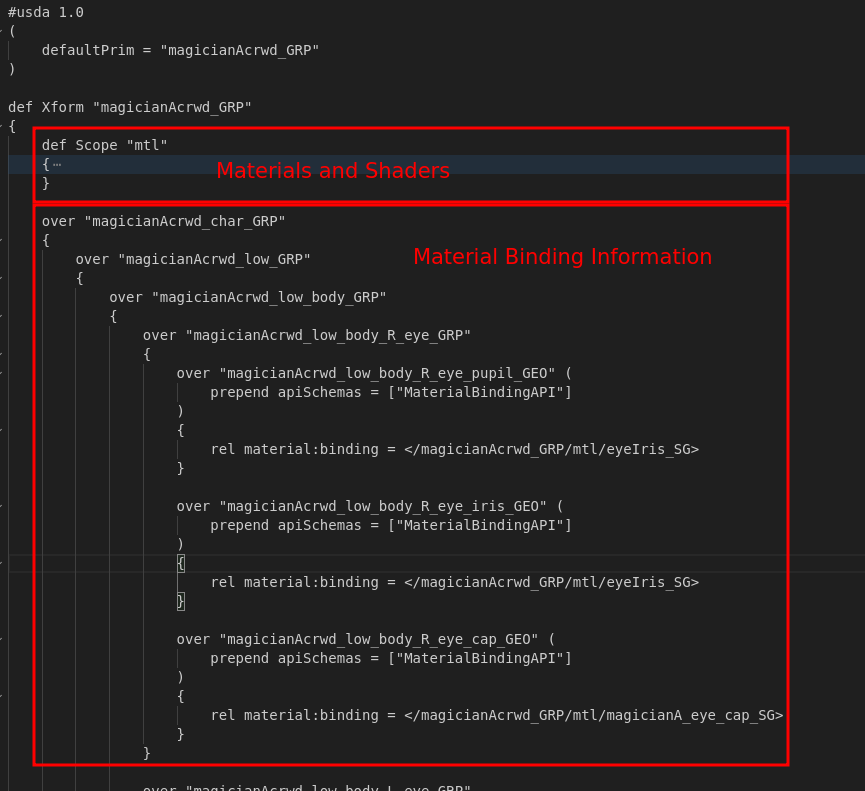
Task: Click the highlighted closing brace under R_eye_iris_GEO
Action: pos(181,601)
